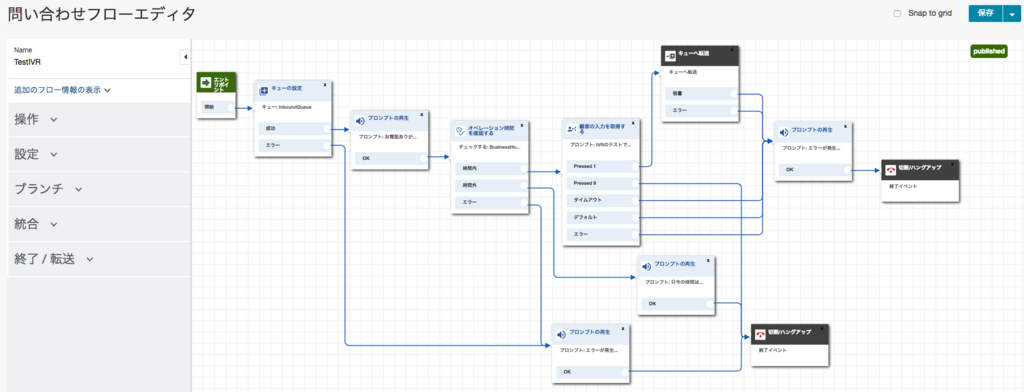1024x392 pixels.
Task: Click エラー row in the キューの設定 block
Action: [x=294, y=146]
